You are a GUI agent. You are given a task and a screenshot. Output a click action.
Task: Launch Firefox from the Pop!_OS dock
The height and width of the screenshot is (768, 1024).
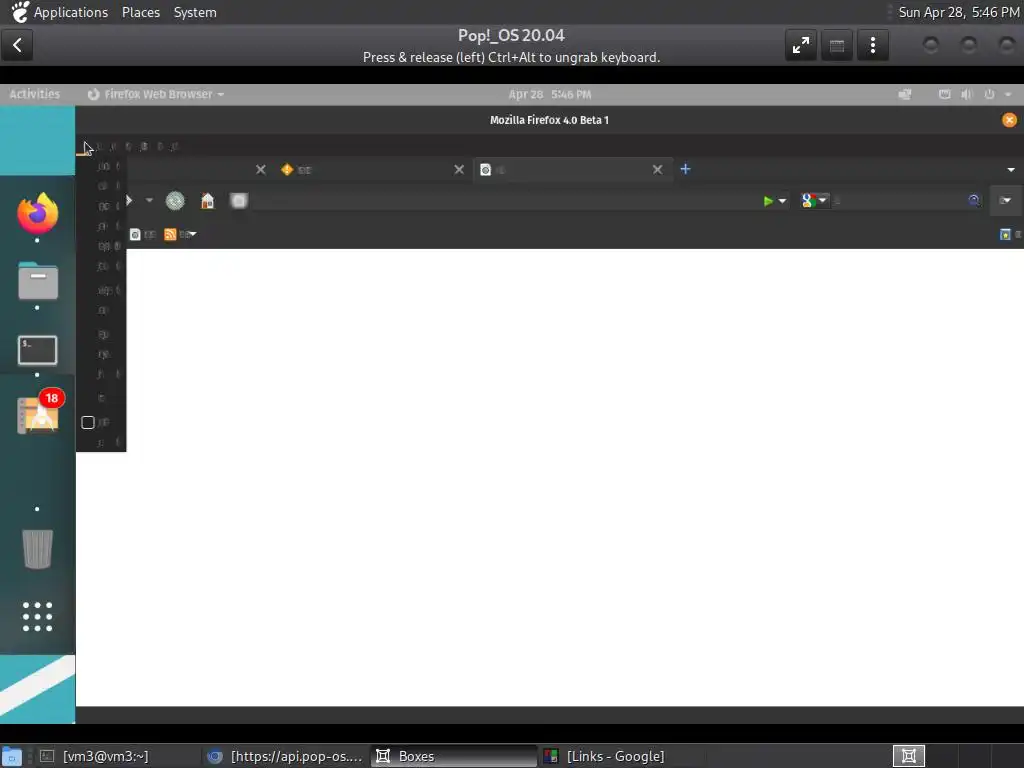[x=37, y=214]
